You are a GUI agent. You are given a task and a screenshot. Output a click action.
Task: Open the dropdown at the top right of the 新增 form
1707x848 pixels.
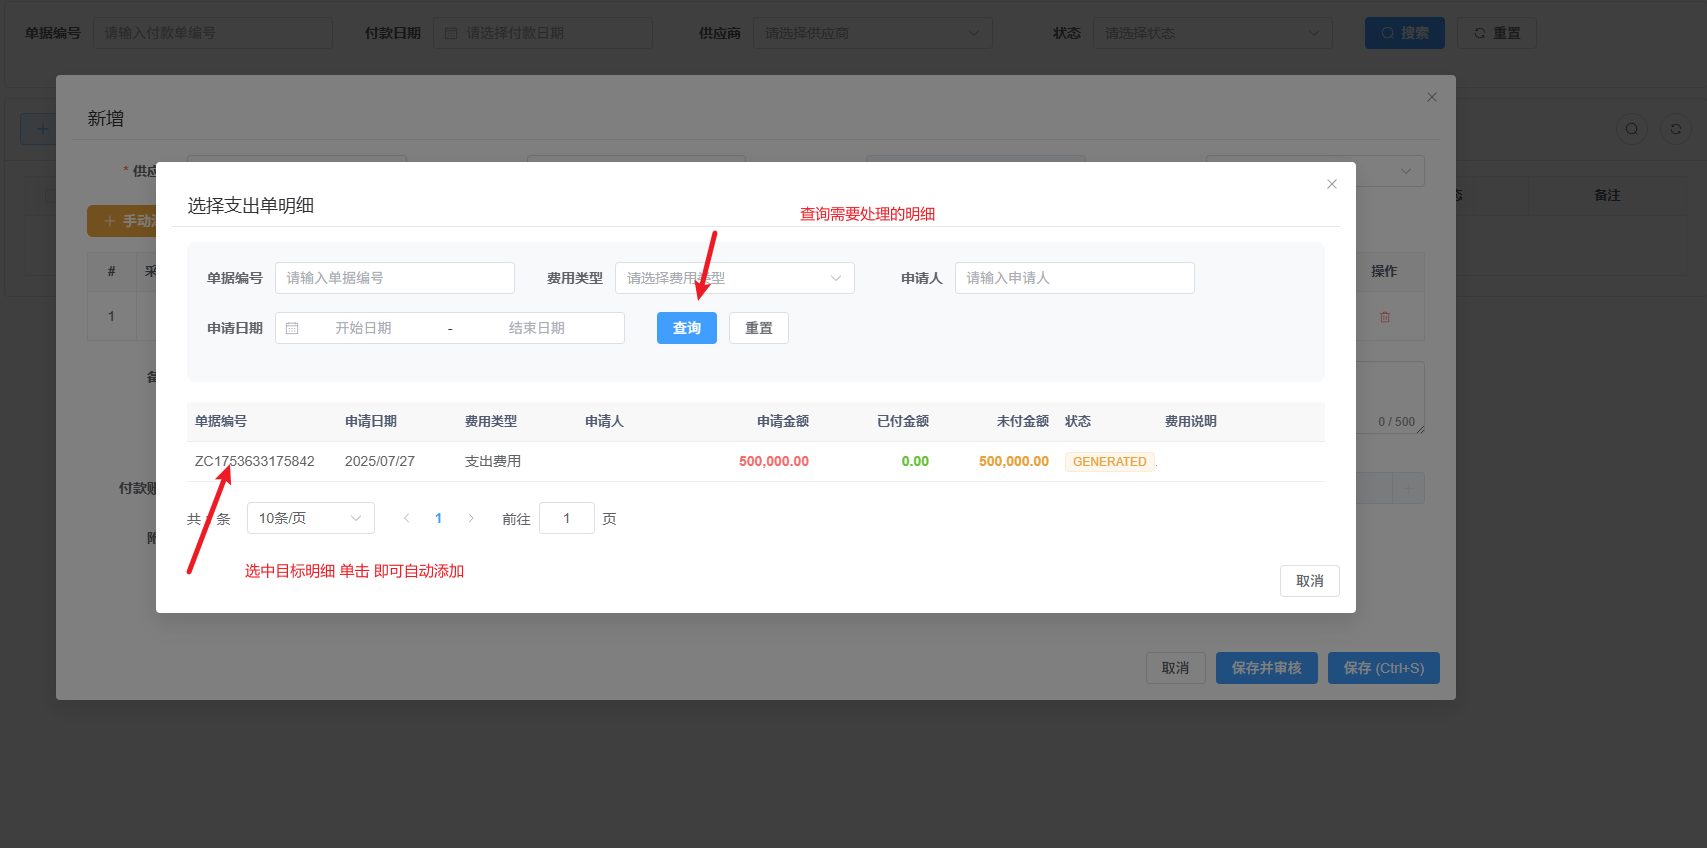(x=1389, y=171)
